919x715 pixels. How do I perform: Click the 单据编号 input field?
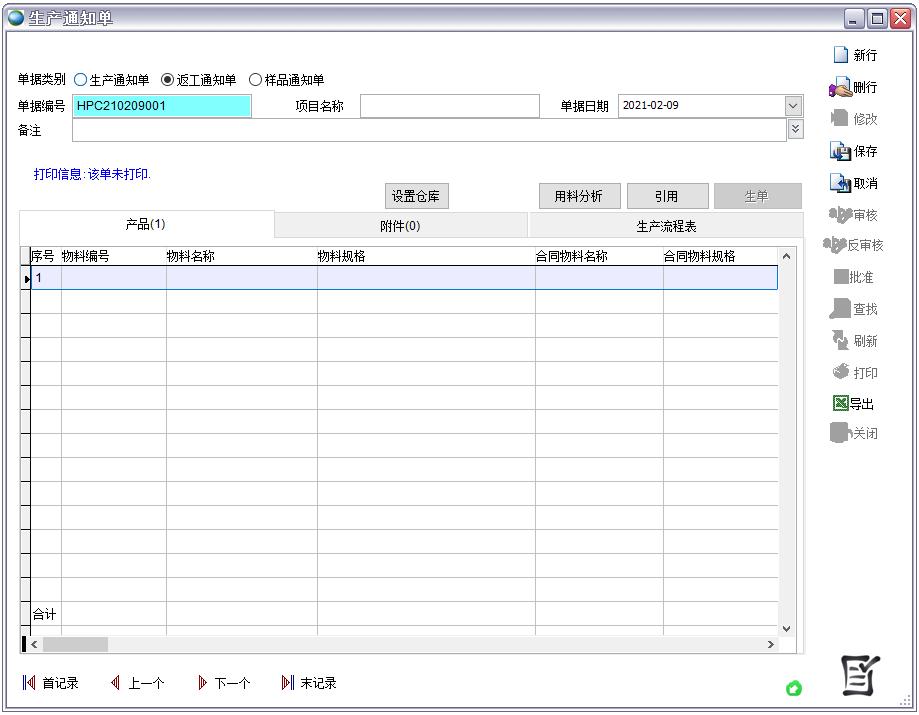click(x=160, y=105)
